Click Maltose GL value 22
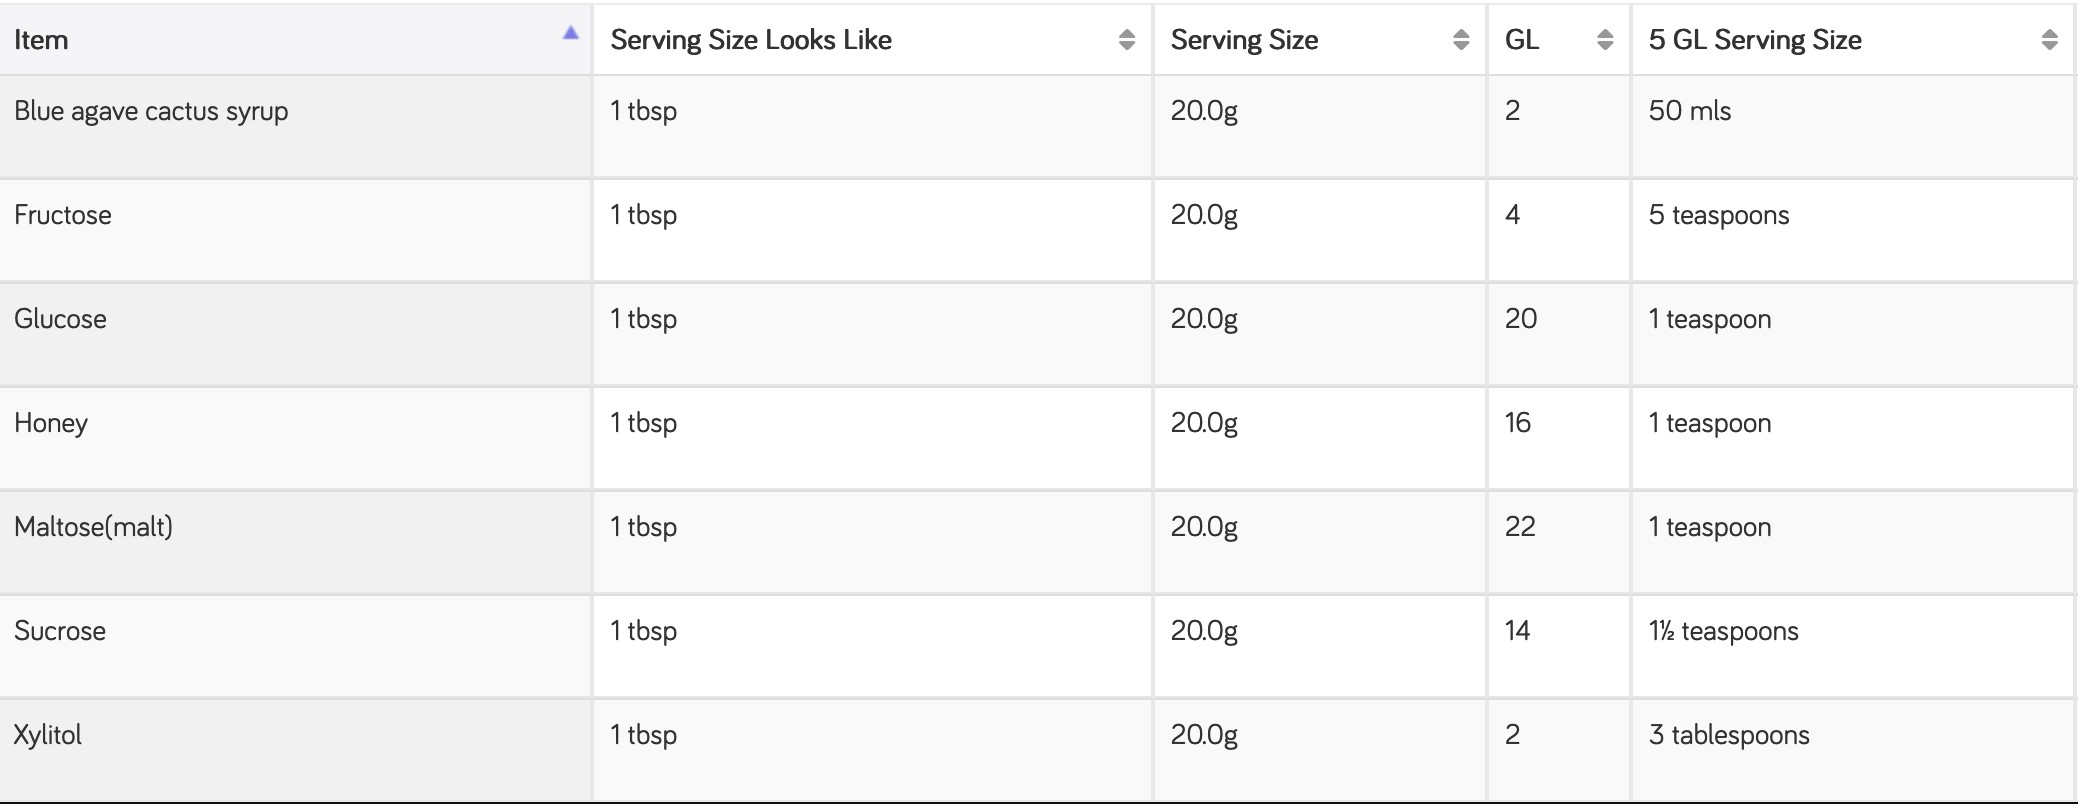Screen dimensions: 2078x804 pyautogui.click(x=1520, y=527)
